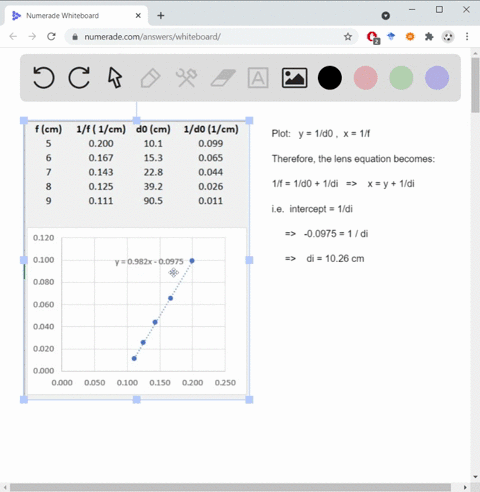Click the table cell showing 0.099
Screen dimensions: 480x492
211,144
